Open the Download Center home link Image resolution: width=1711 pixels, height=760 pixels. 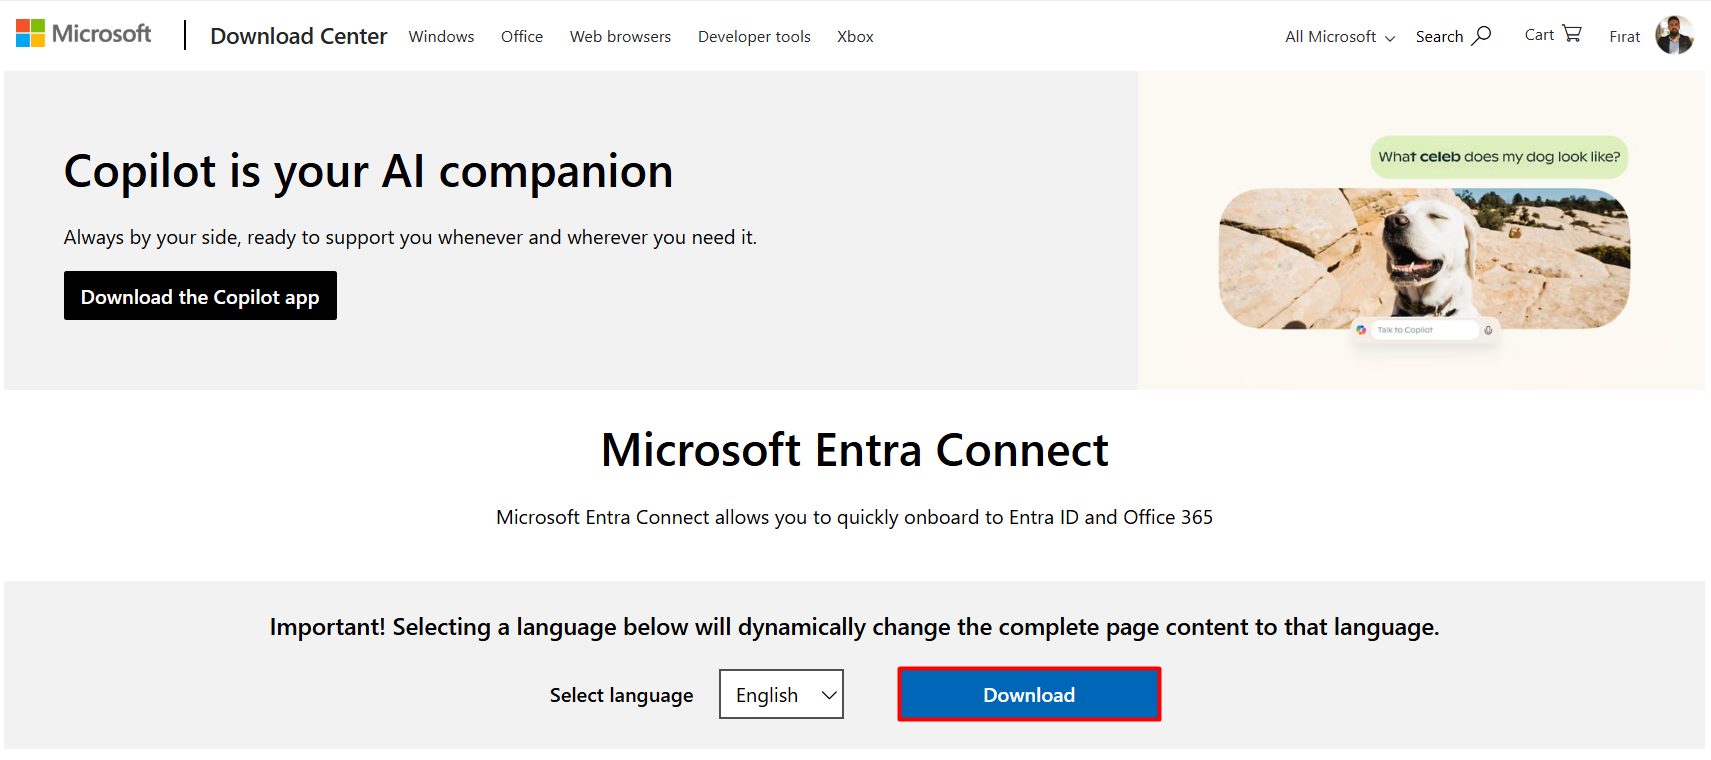point(298,36)
